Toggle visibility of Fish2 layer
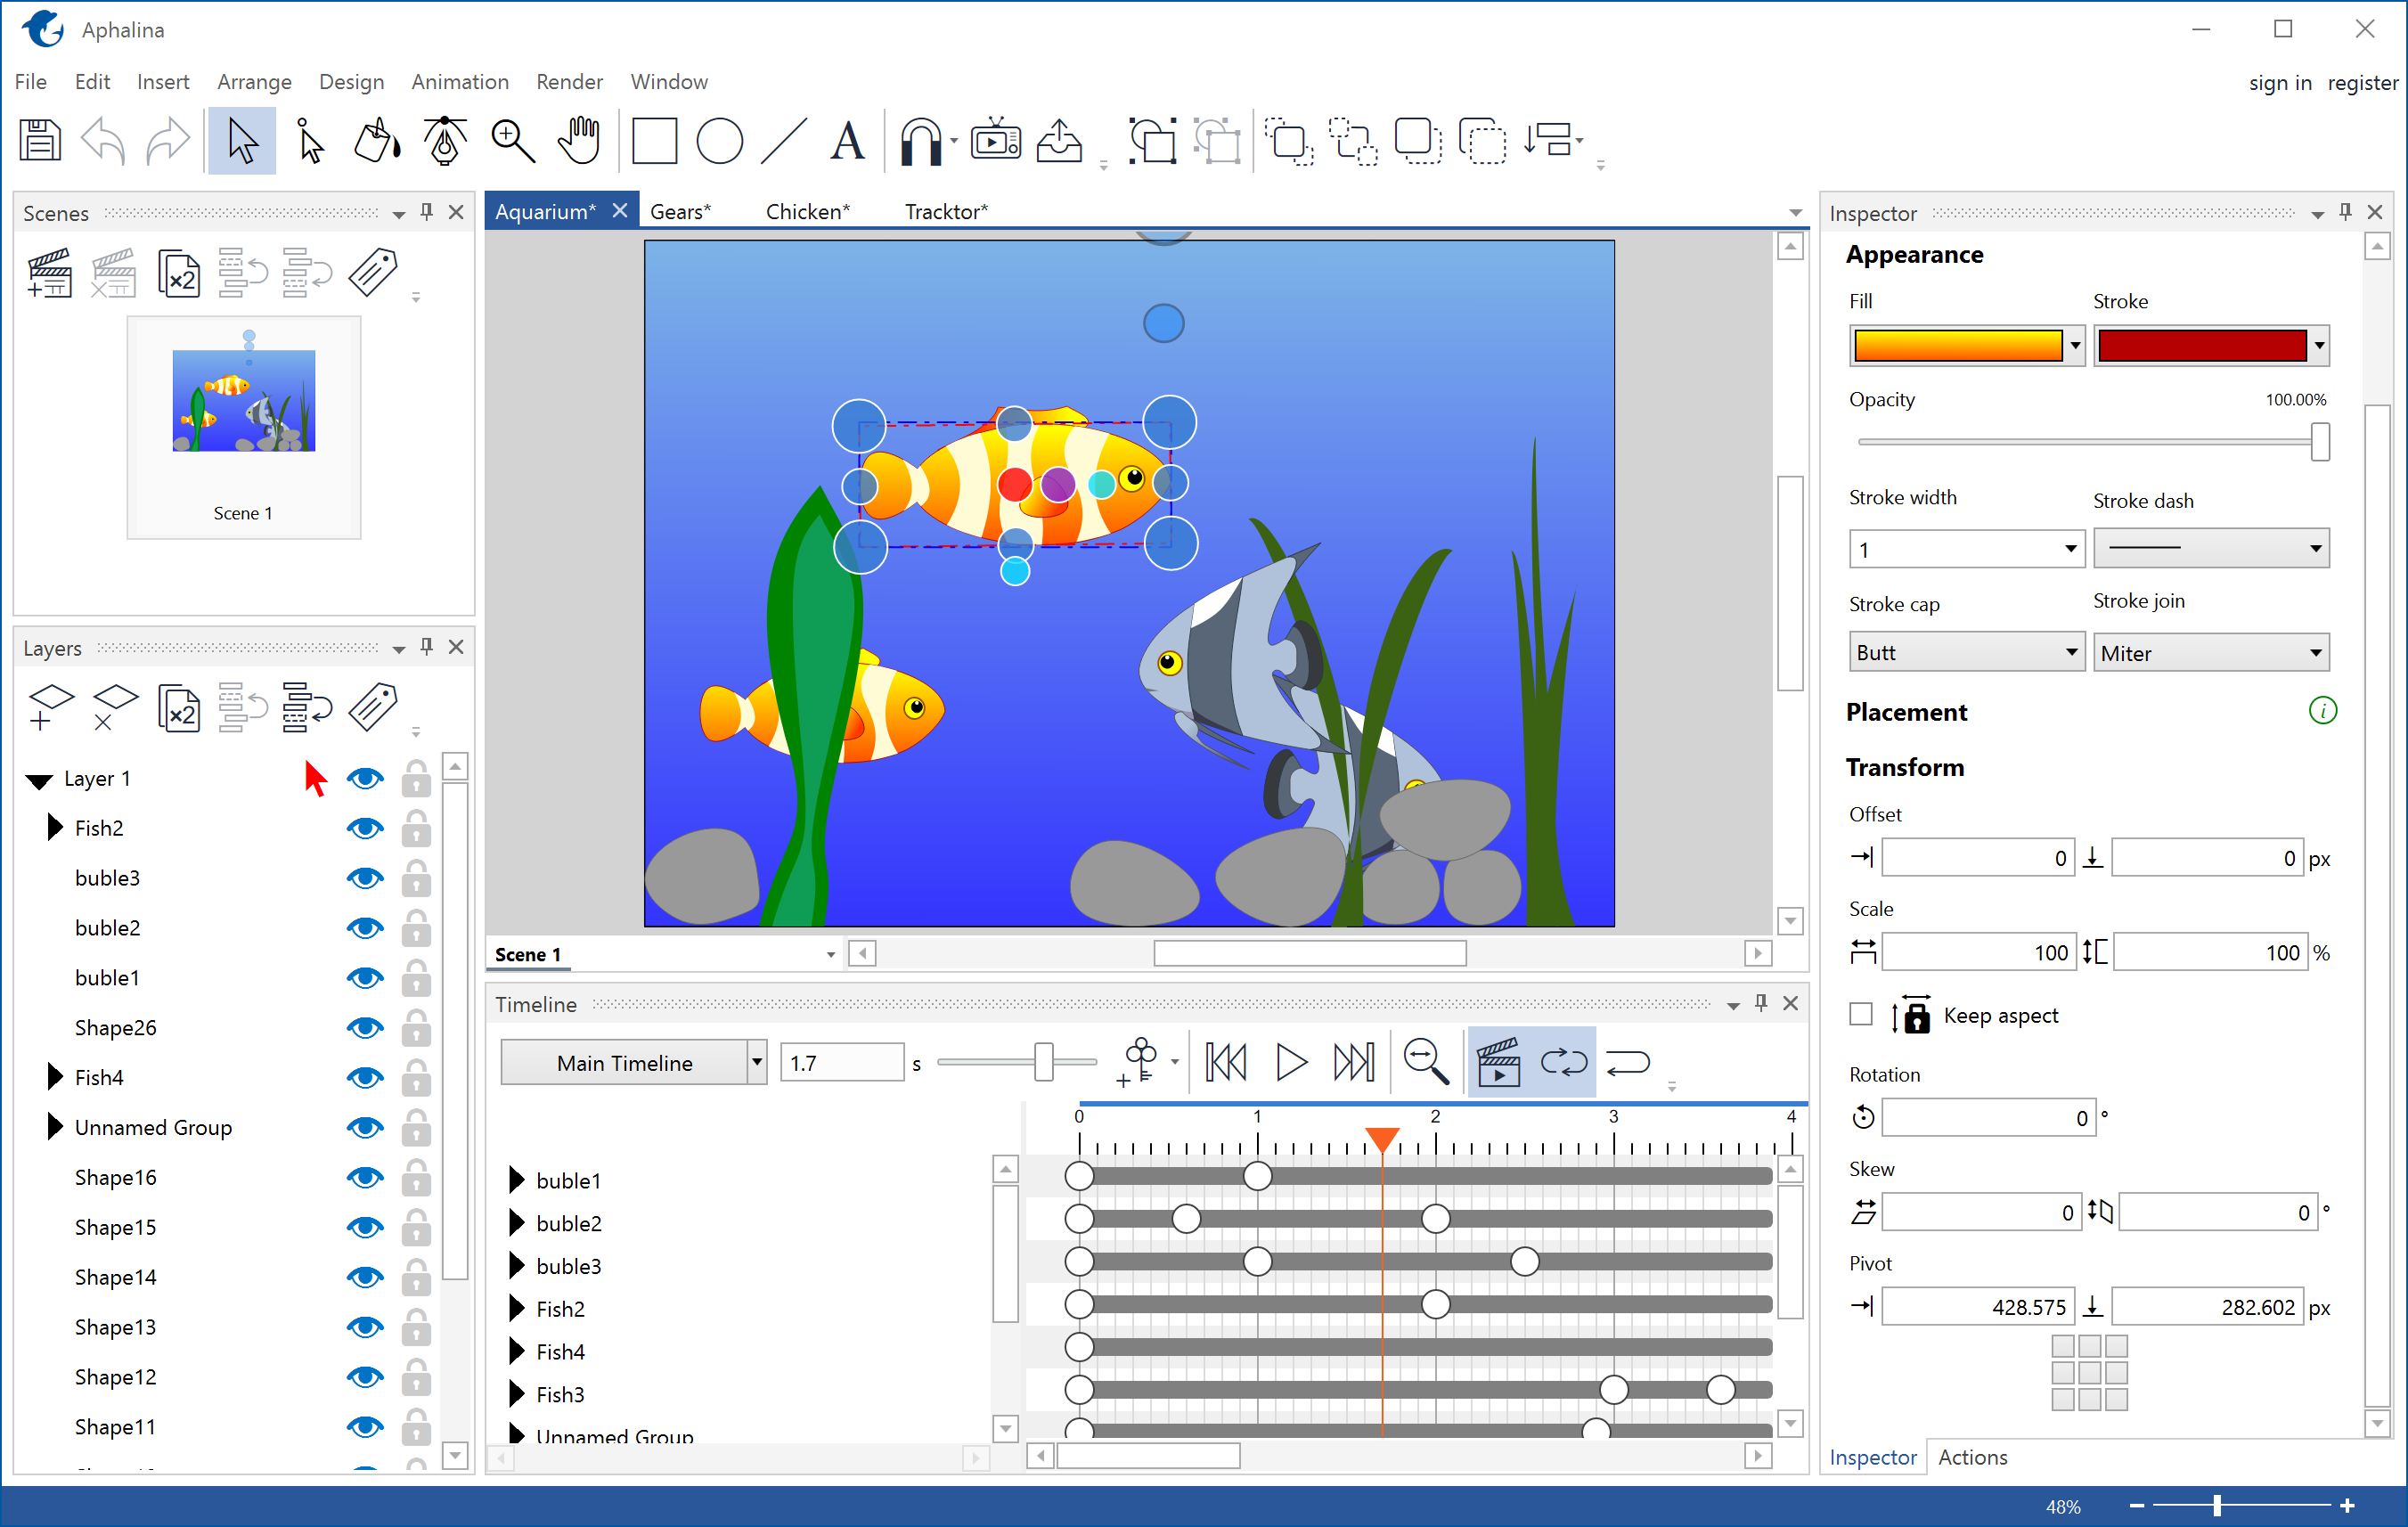This screenshot has height=1527, width=2408. 365,827
